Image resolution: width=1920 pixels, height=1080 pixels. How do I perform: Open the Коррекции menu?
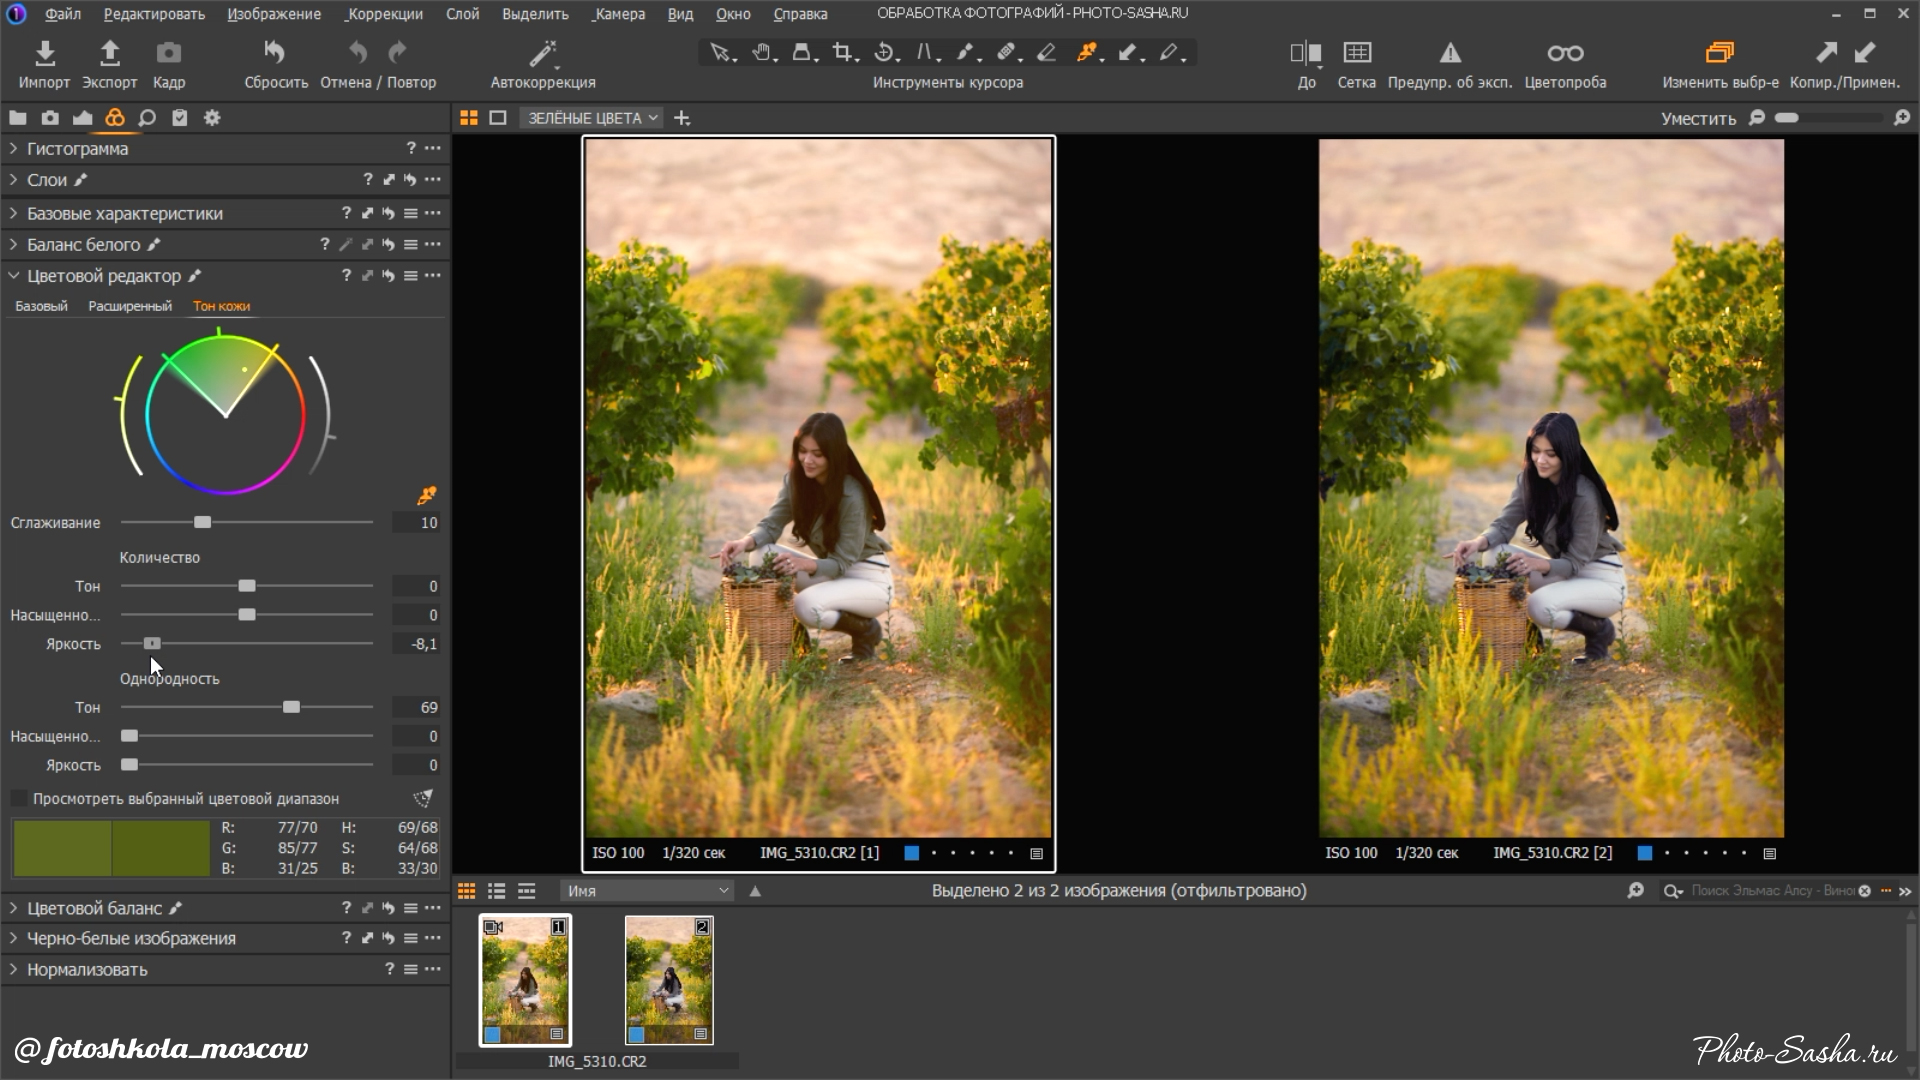384,14
